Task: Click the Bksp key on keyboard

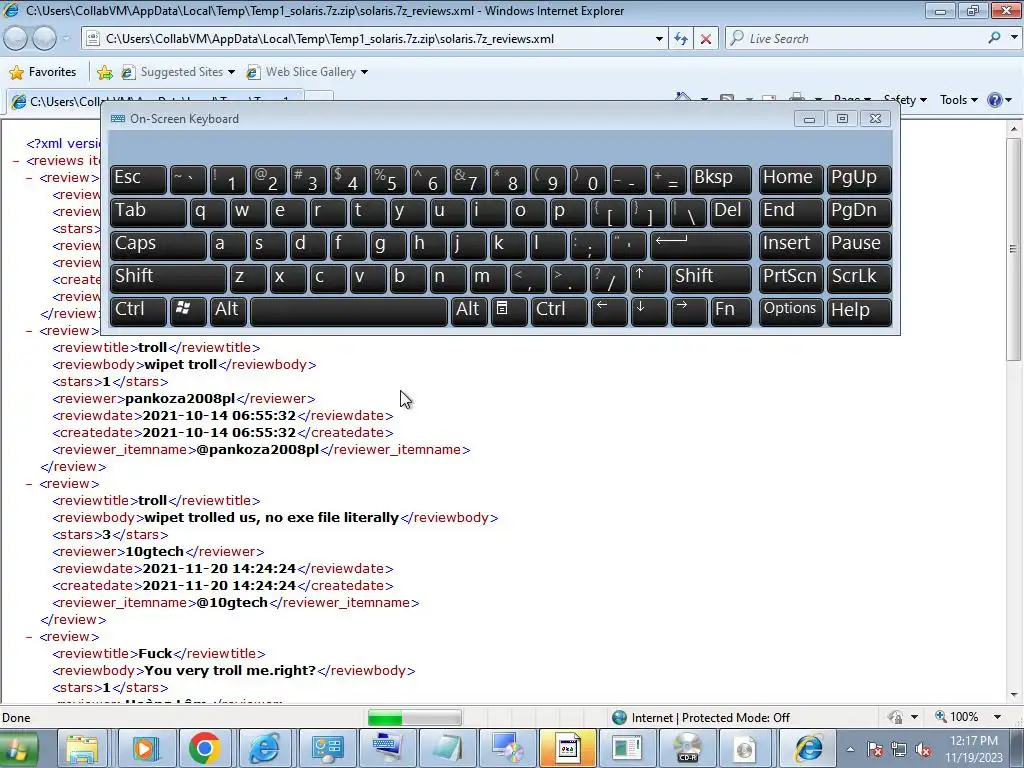Action: pyautogui.click(x=720, y=179)
